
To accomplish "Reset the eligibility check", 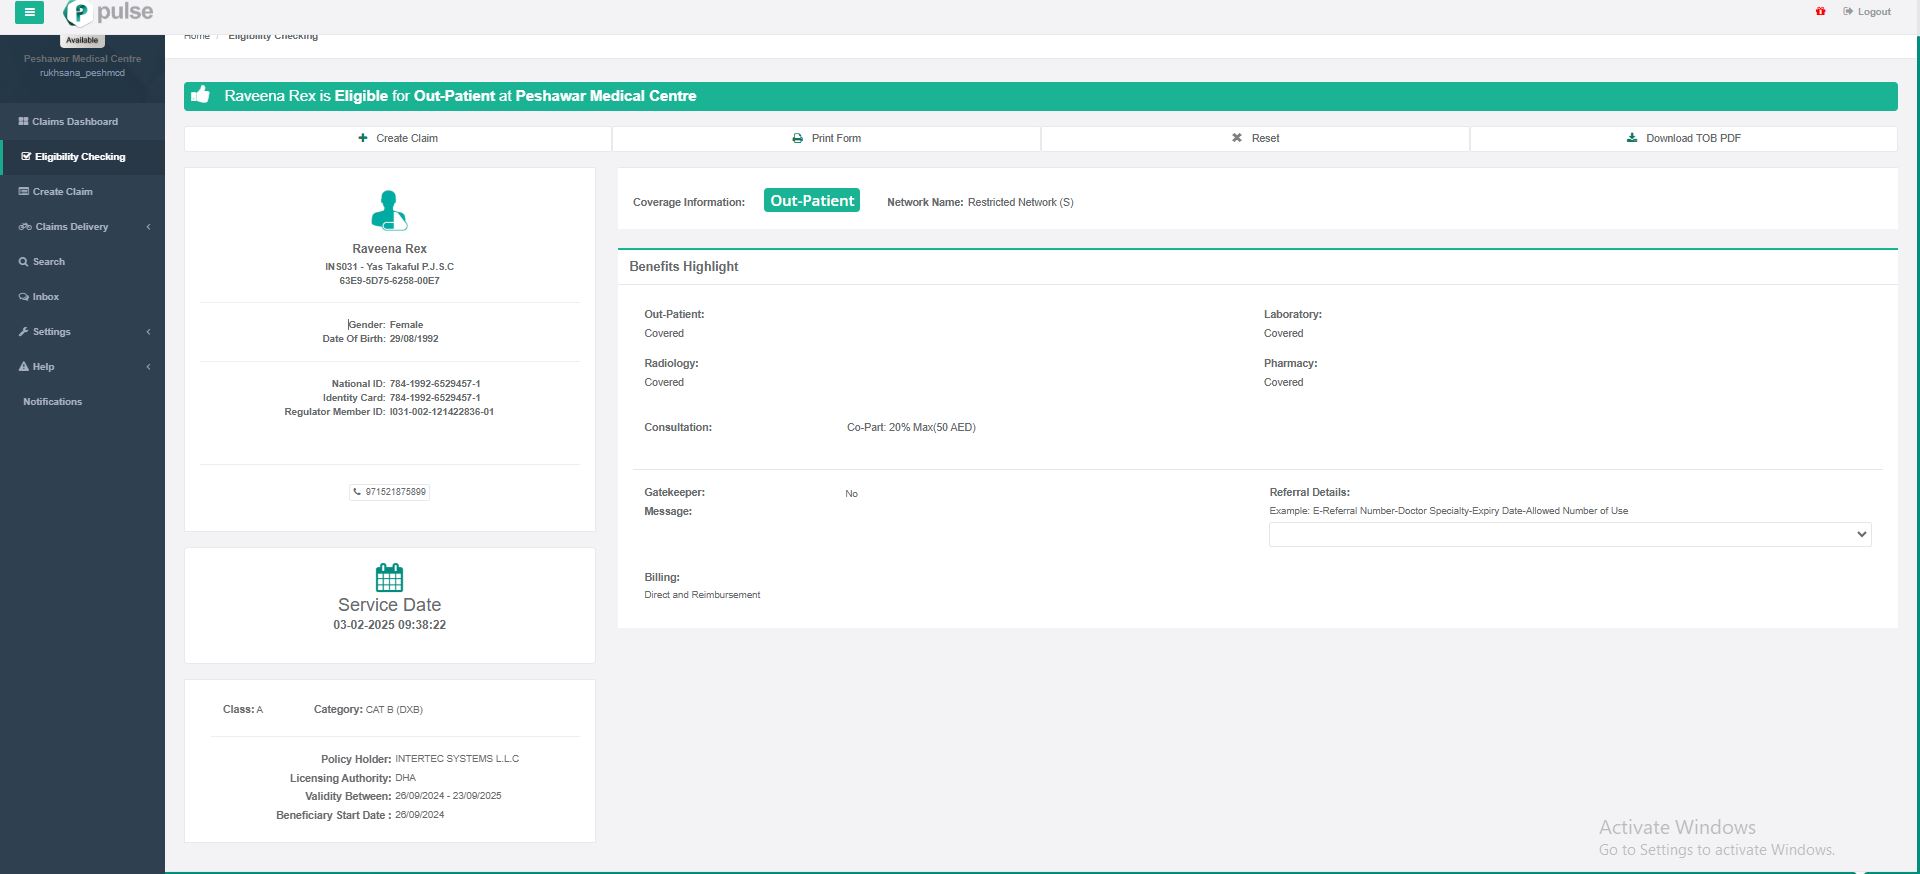I will coord(1255,138).
